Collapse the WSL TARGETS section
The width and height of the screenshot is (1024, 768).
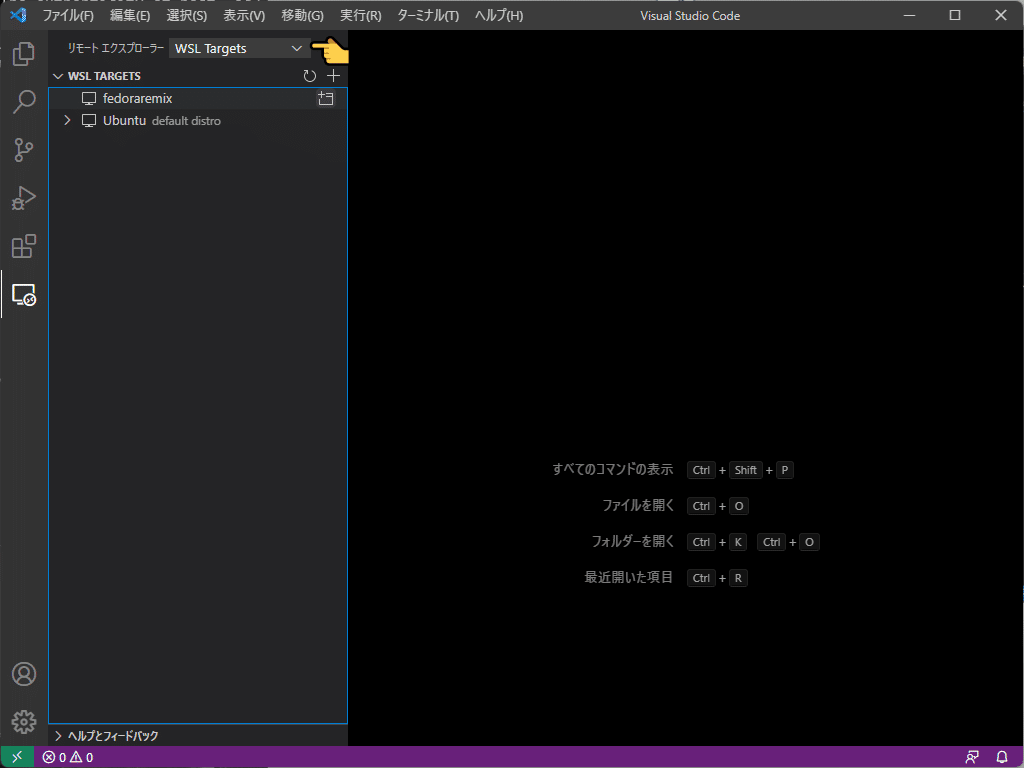(x=58, y=76)
